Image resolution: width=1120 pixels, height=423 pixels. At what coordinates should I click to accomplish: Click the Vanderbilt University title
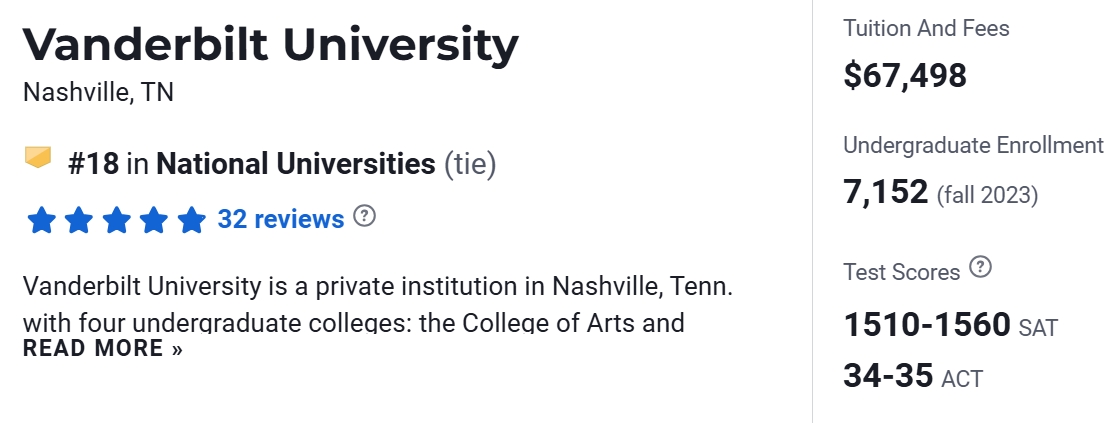tap(270, 45)
